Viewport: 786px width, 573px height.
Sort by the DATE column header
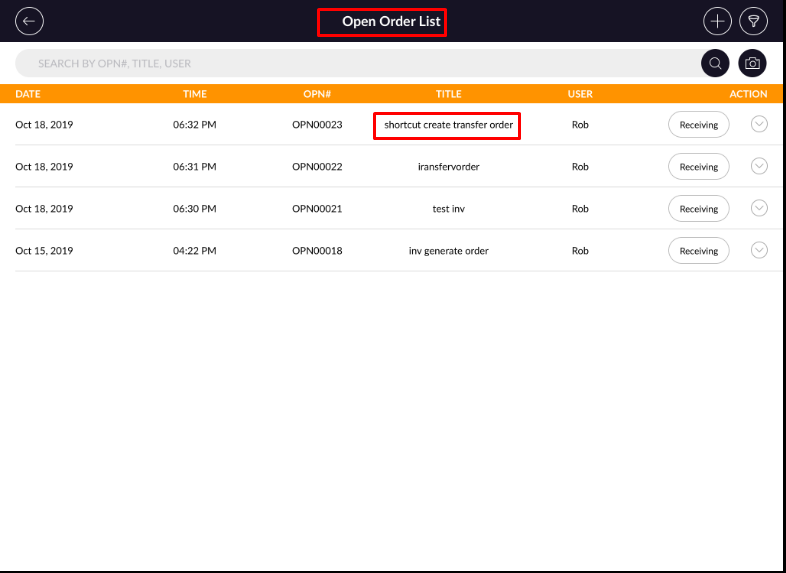click(28, 94)
